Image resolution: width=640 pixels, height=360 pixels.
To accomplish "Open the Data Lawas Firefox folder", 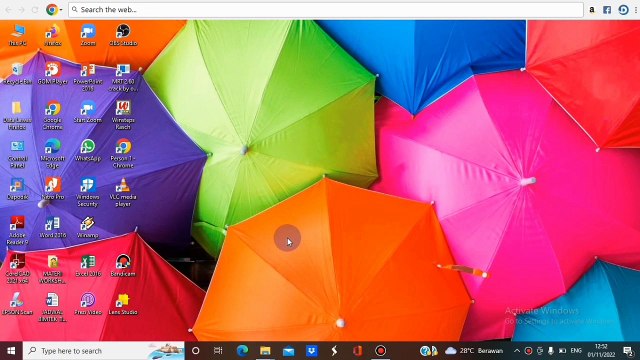I will [18, 115].
